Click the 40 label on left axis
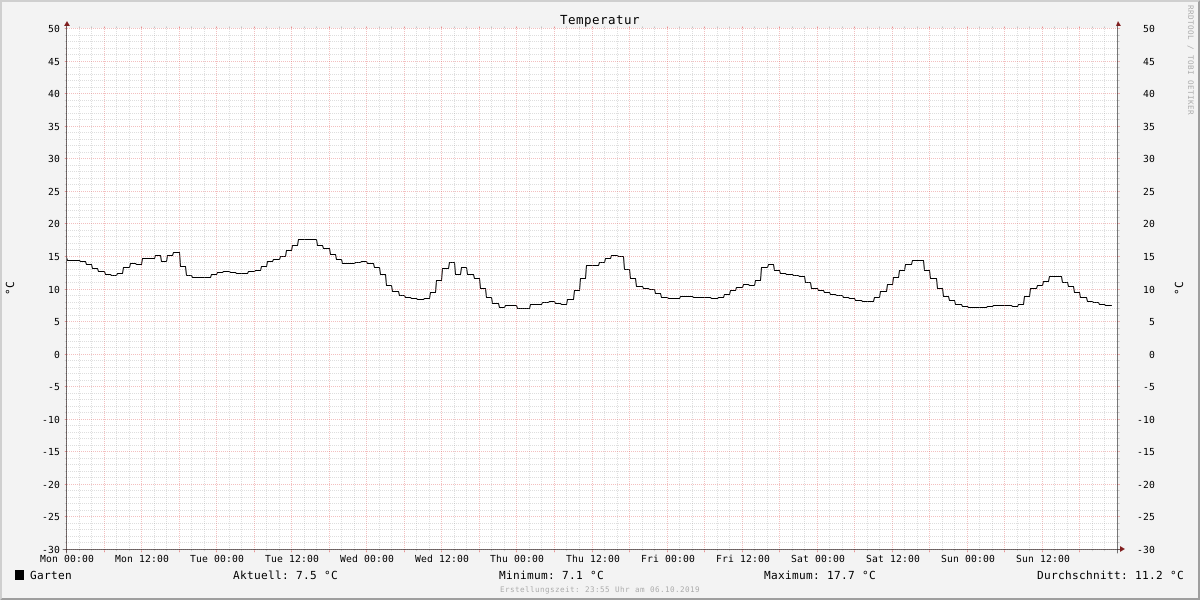Viewport: 1200px width, 600px height. click(x=54, y=94)
